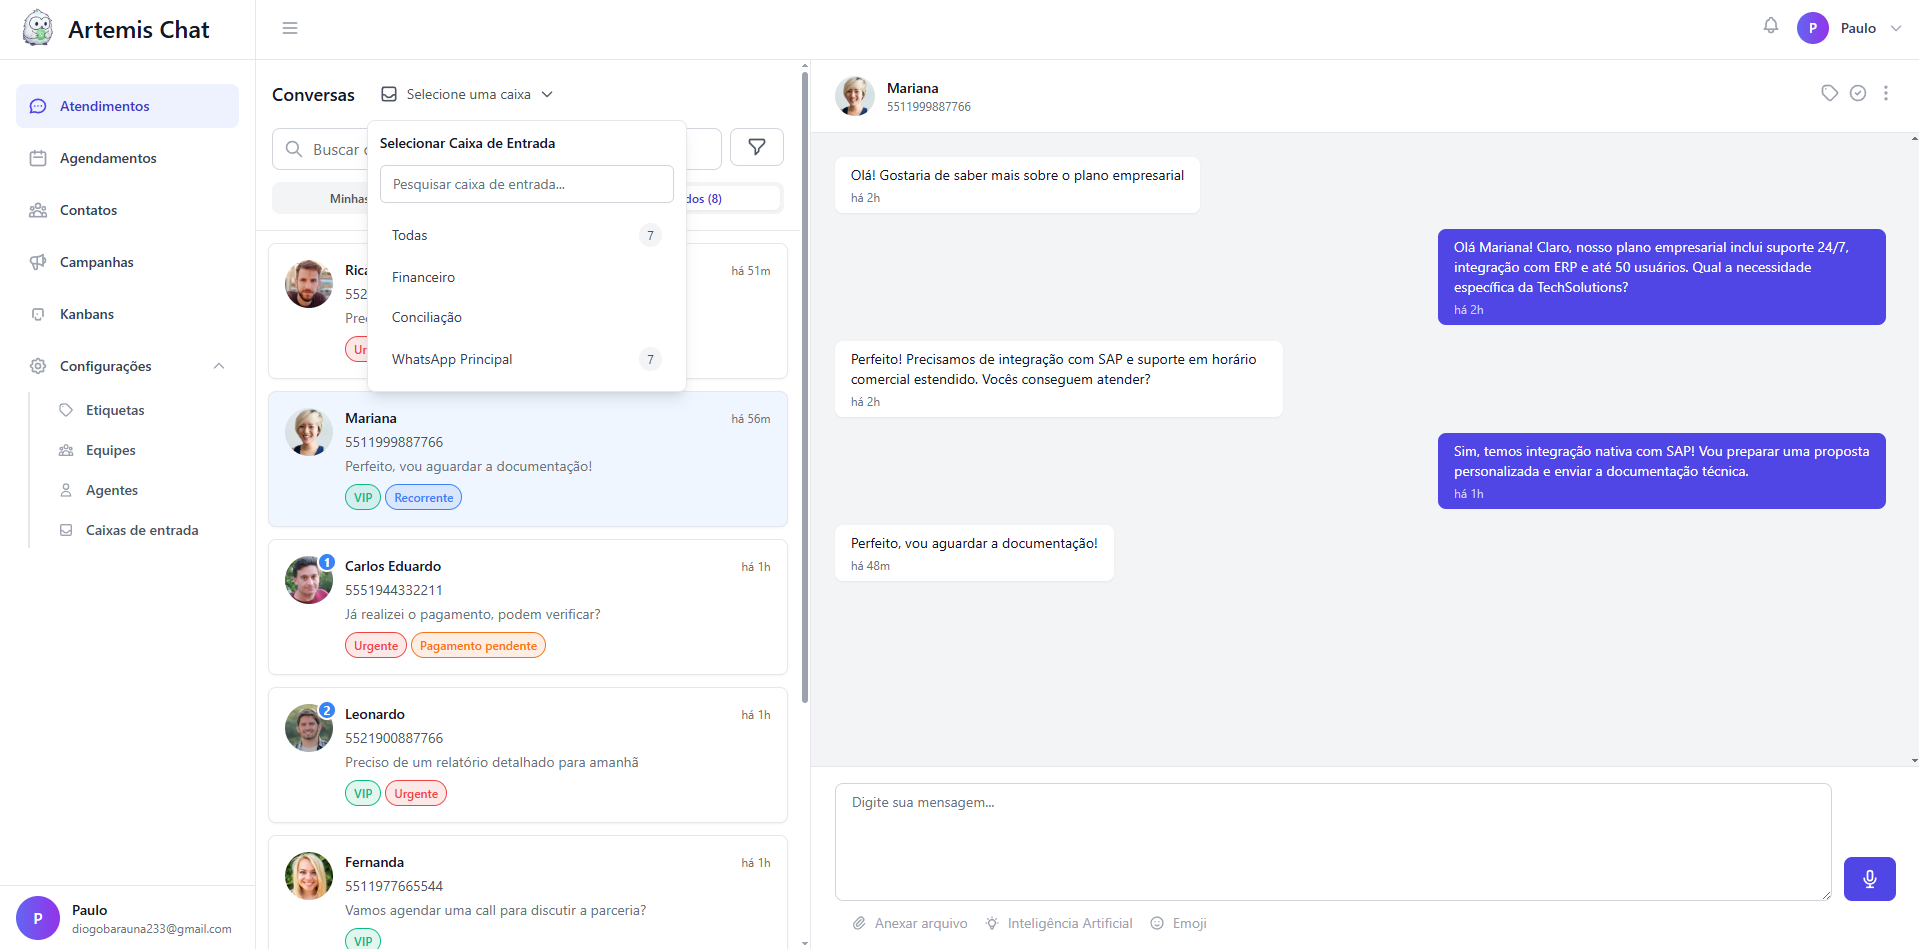The image size is (1919, 949).
Task: Open the Kanbans page
Action: 87,314
